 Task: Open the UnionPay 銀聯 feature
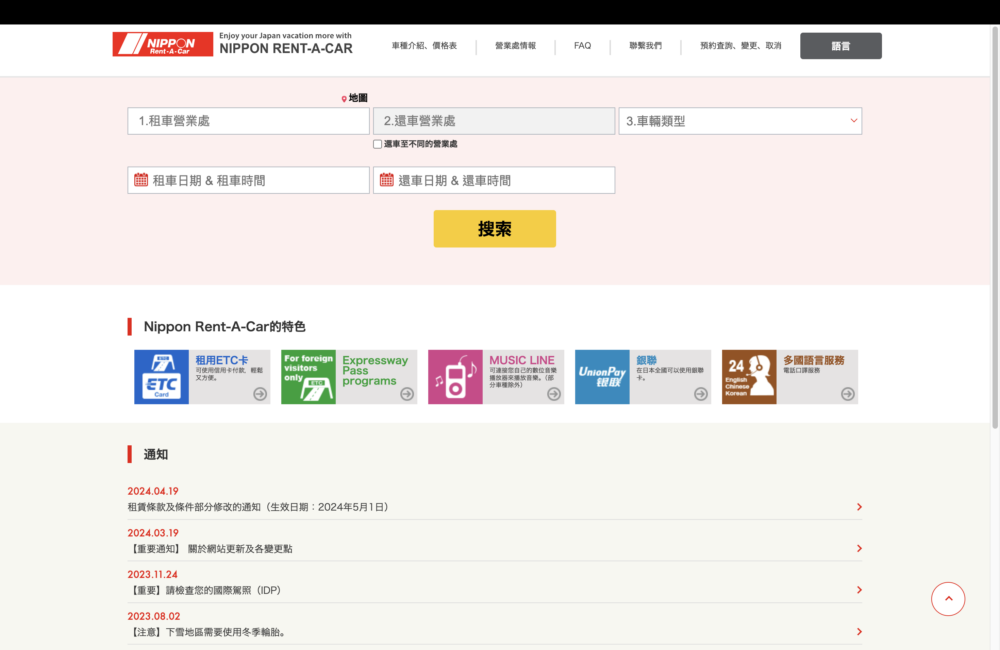pos(602,377)
